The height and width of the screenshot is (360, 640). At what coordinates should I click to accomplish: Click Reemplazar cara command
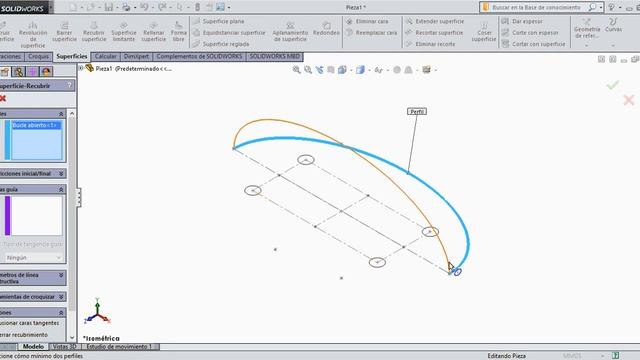371,33
